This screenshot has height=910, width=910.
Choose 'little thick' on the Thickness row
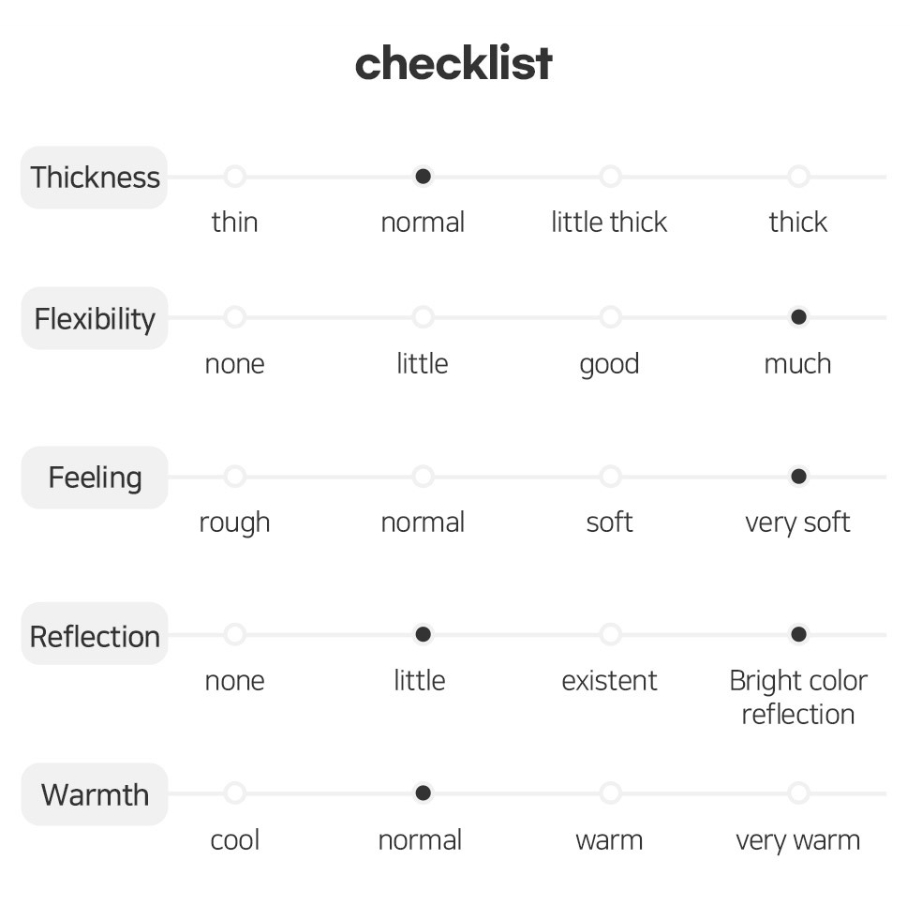611,176
